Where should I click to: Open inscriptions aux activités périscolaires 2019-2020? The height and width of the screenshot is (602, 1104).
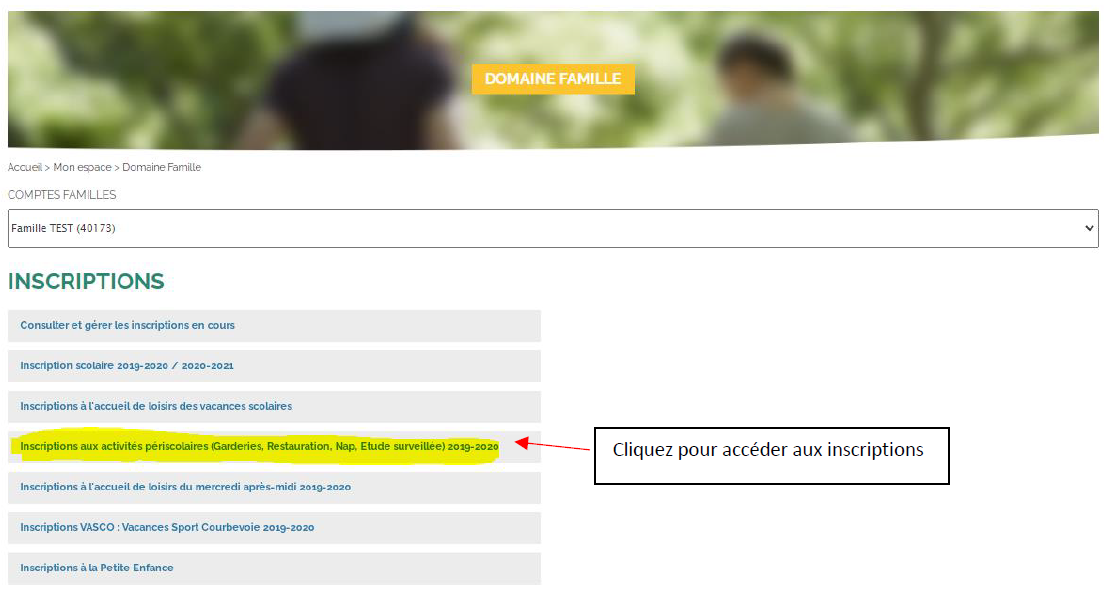click(x=274, y=447)
